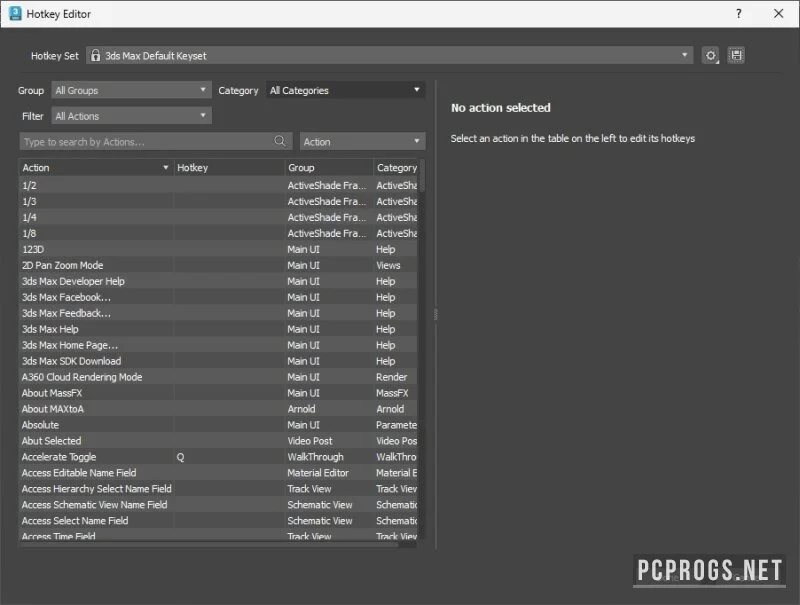Click the save hotkey set icon

(x=736, y=55)
